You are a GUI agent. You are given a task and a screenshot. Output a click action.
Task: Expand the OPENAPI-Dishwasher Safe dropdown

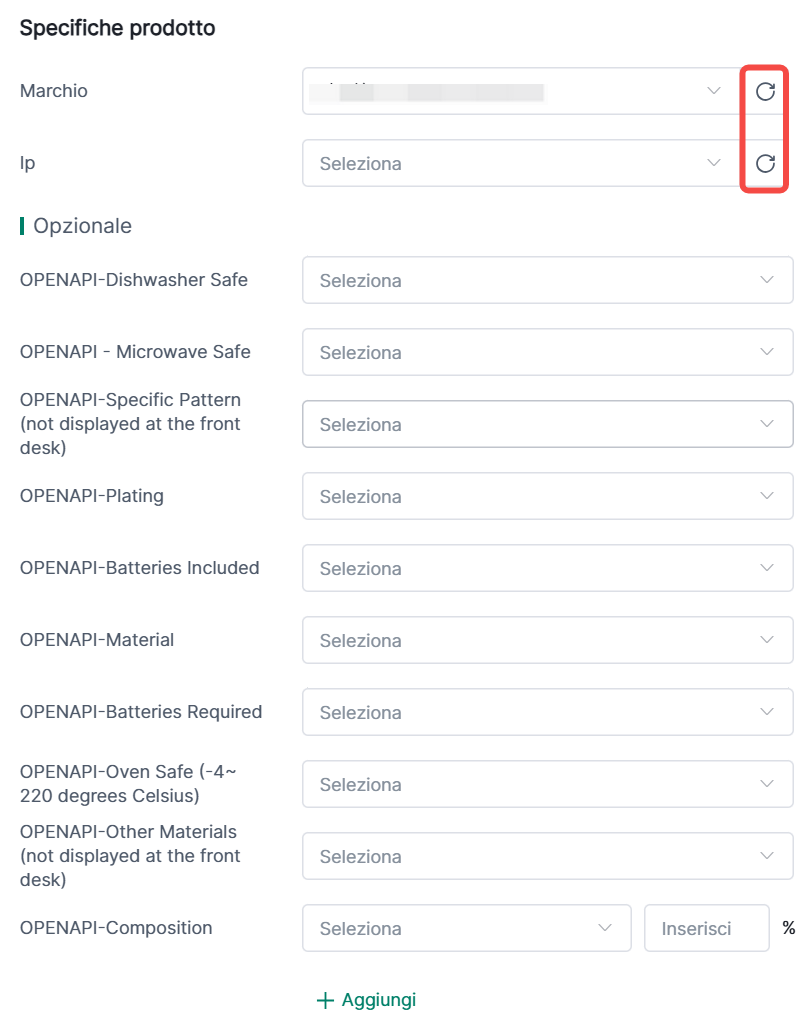[547, 281]
